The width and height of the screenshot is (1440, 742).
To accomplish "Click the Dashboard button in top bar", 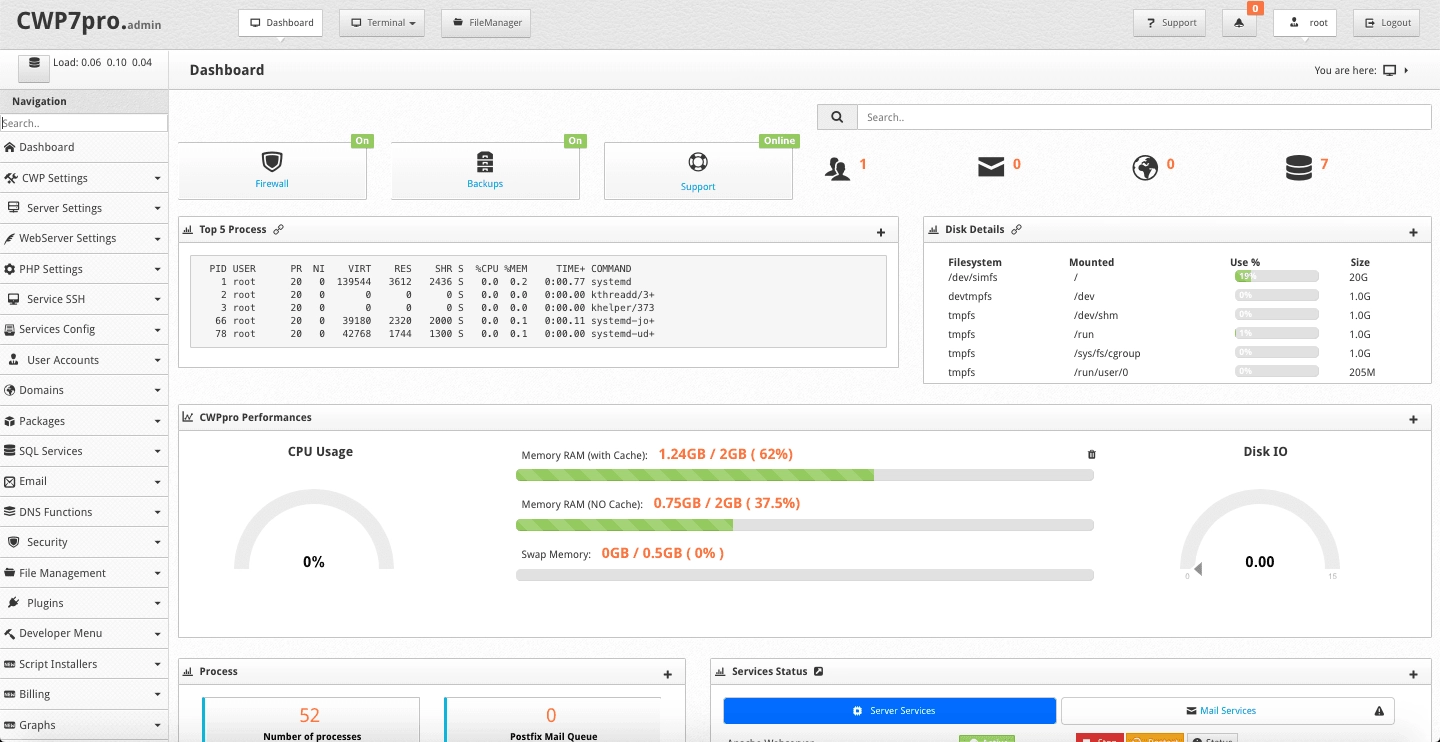I will point(280,23).
